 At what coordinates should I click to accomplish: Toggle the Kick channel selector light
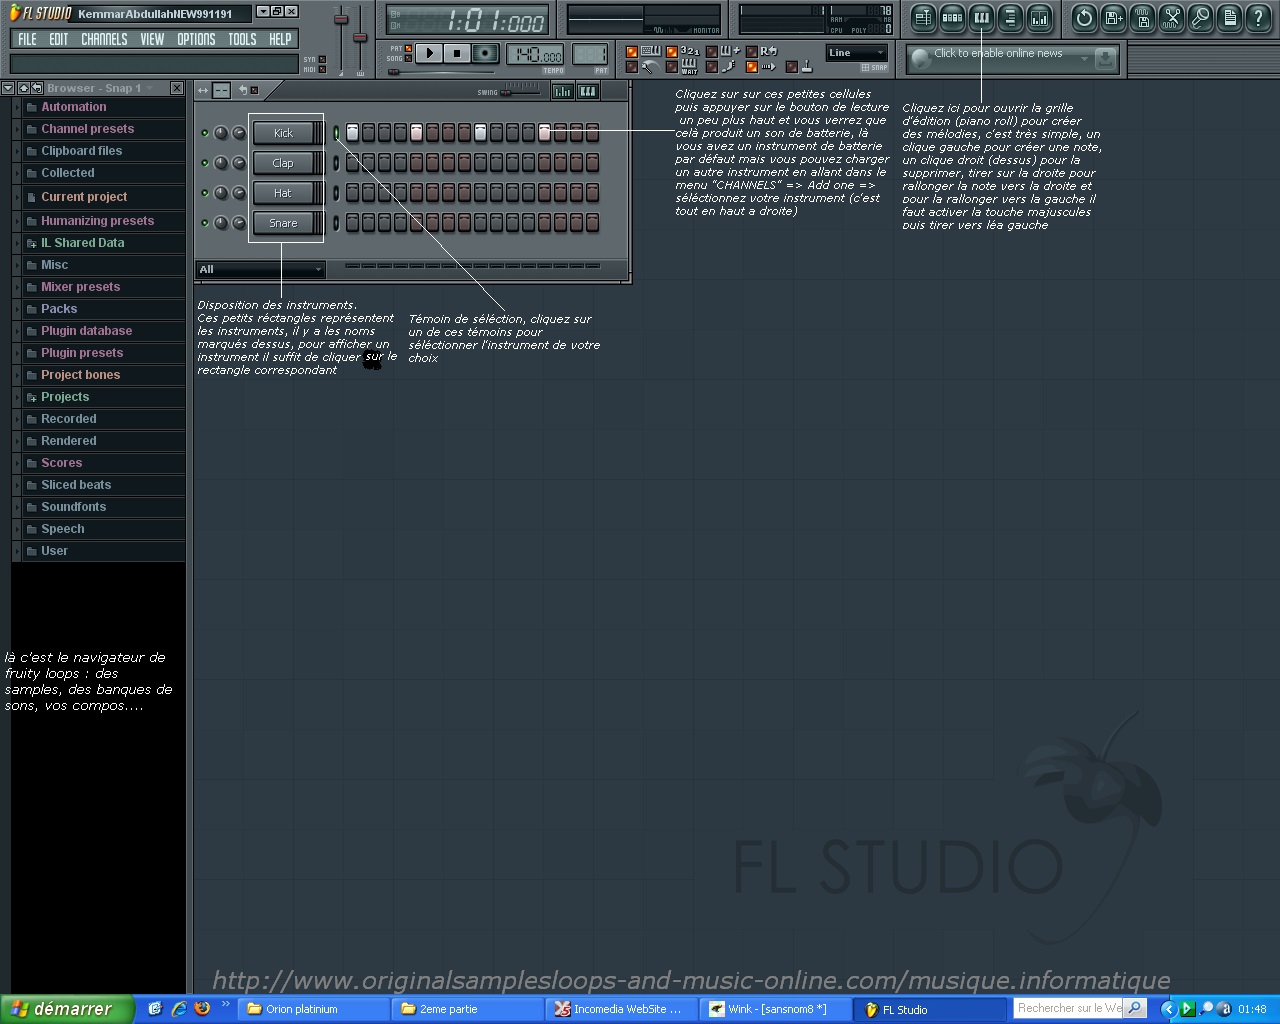pyautogui.click(x=336, y=133)
